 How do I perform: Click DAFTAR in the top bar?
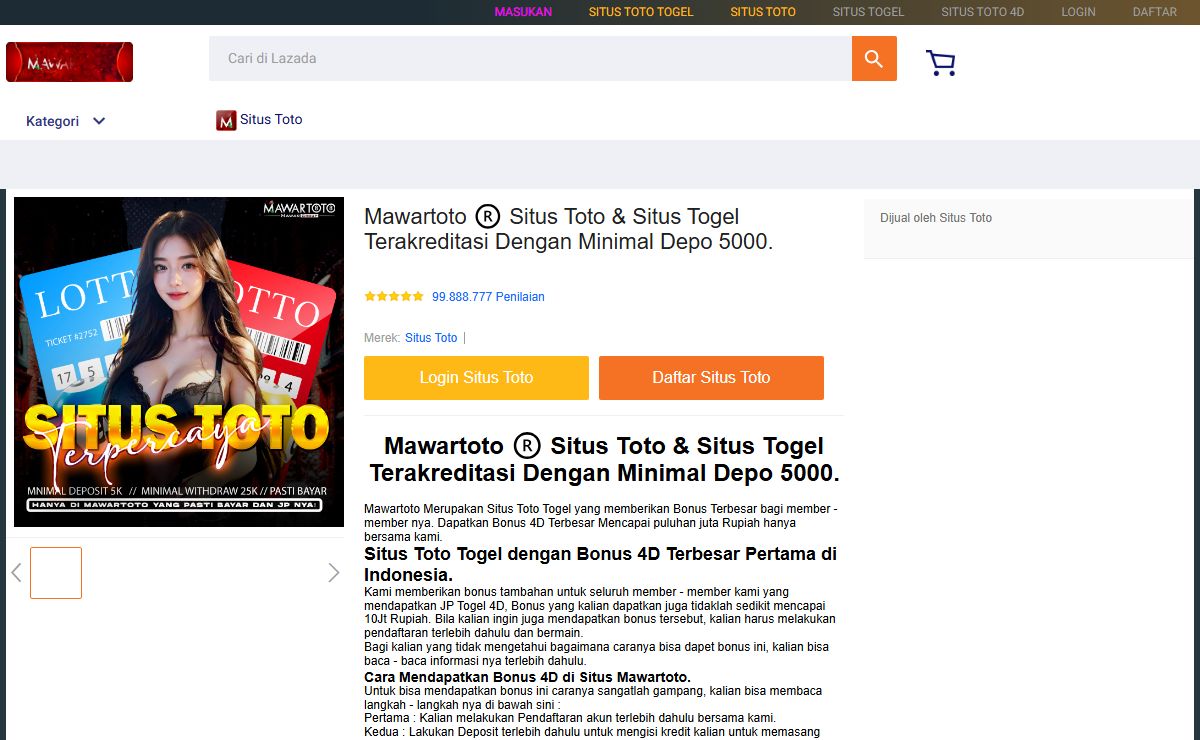[x=1155, y=12]
